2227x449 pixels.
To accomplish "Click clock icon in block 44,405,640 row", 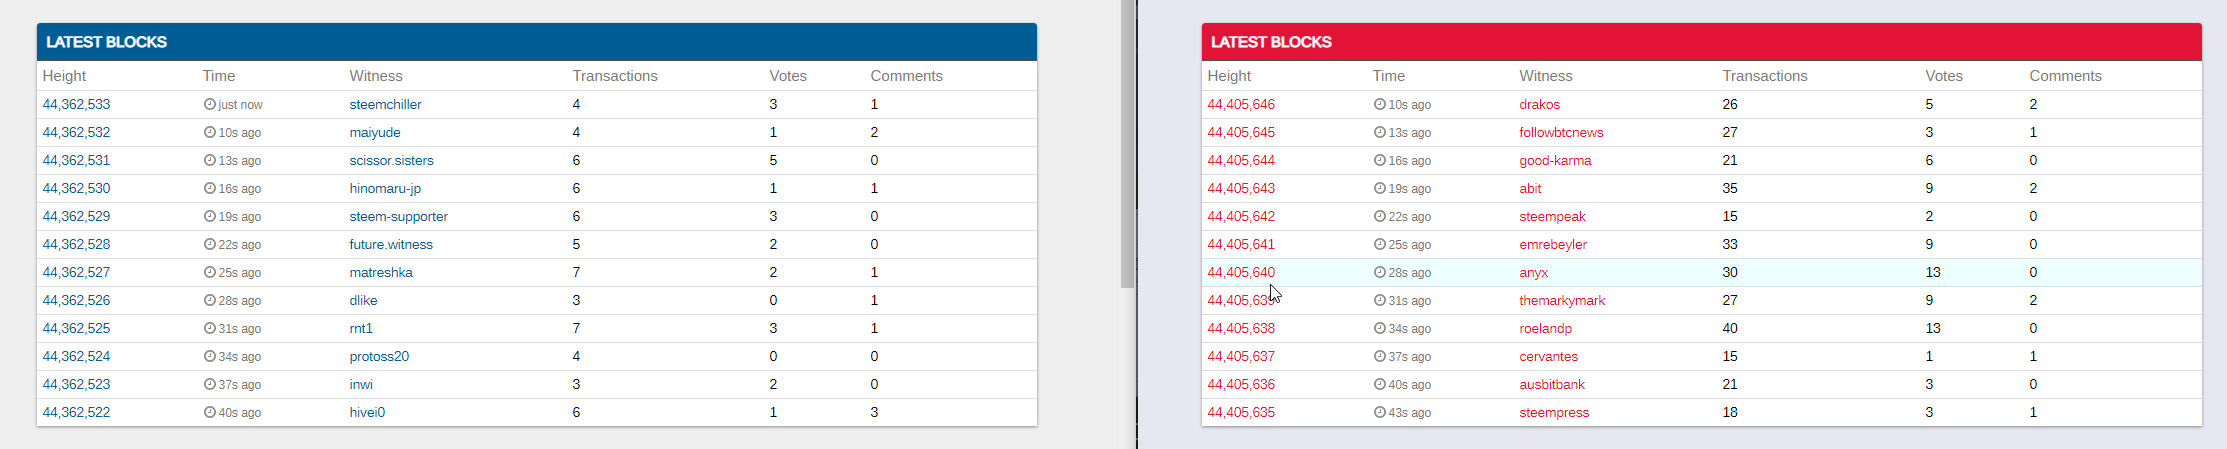I will [1380, 272].
